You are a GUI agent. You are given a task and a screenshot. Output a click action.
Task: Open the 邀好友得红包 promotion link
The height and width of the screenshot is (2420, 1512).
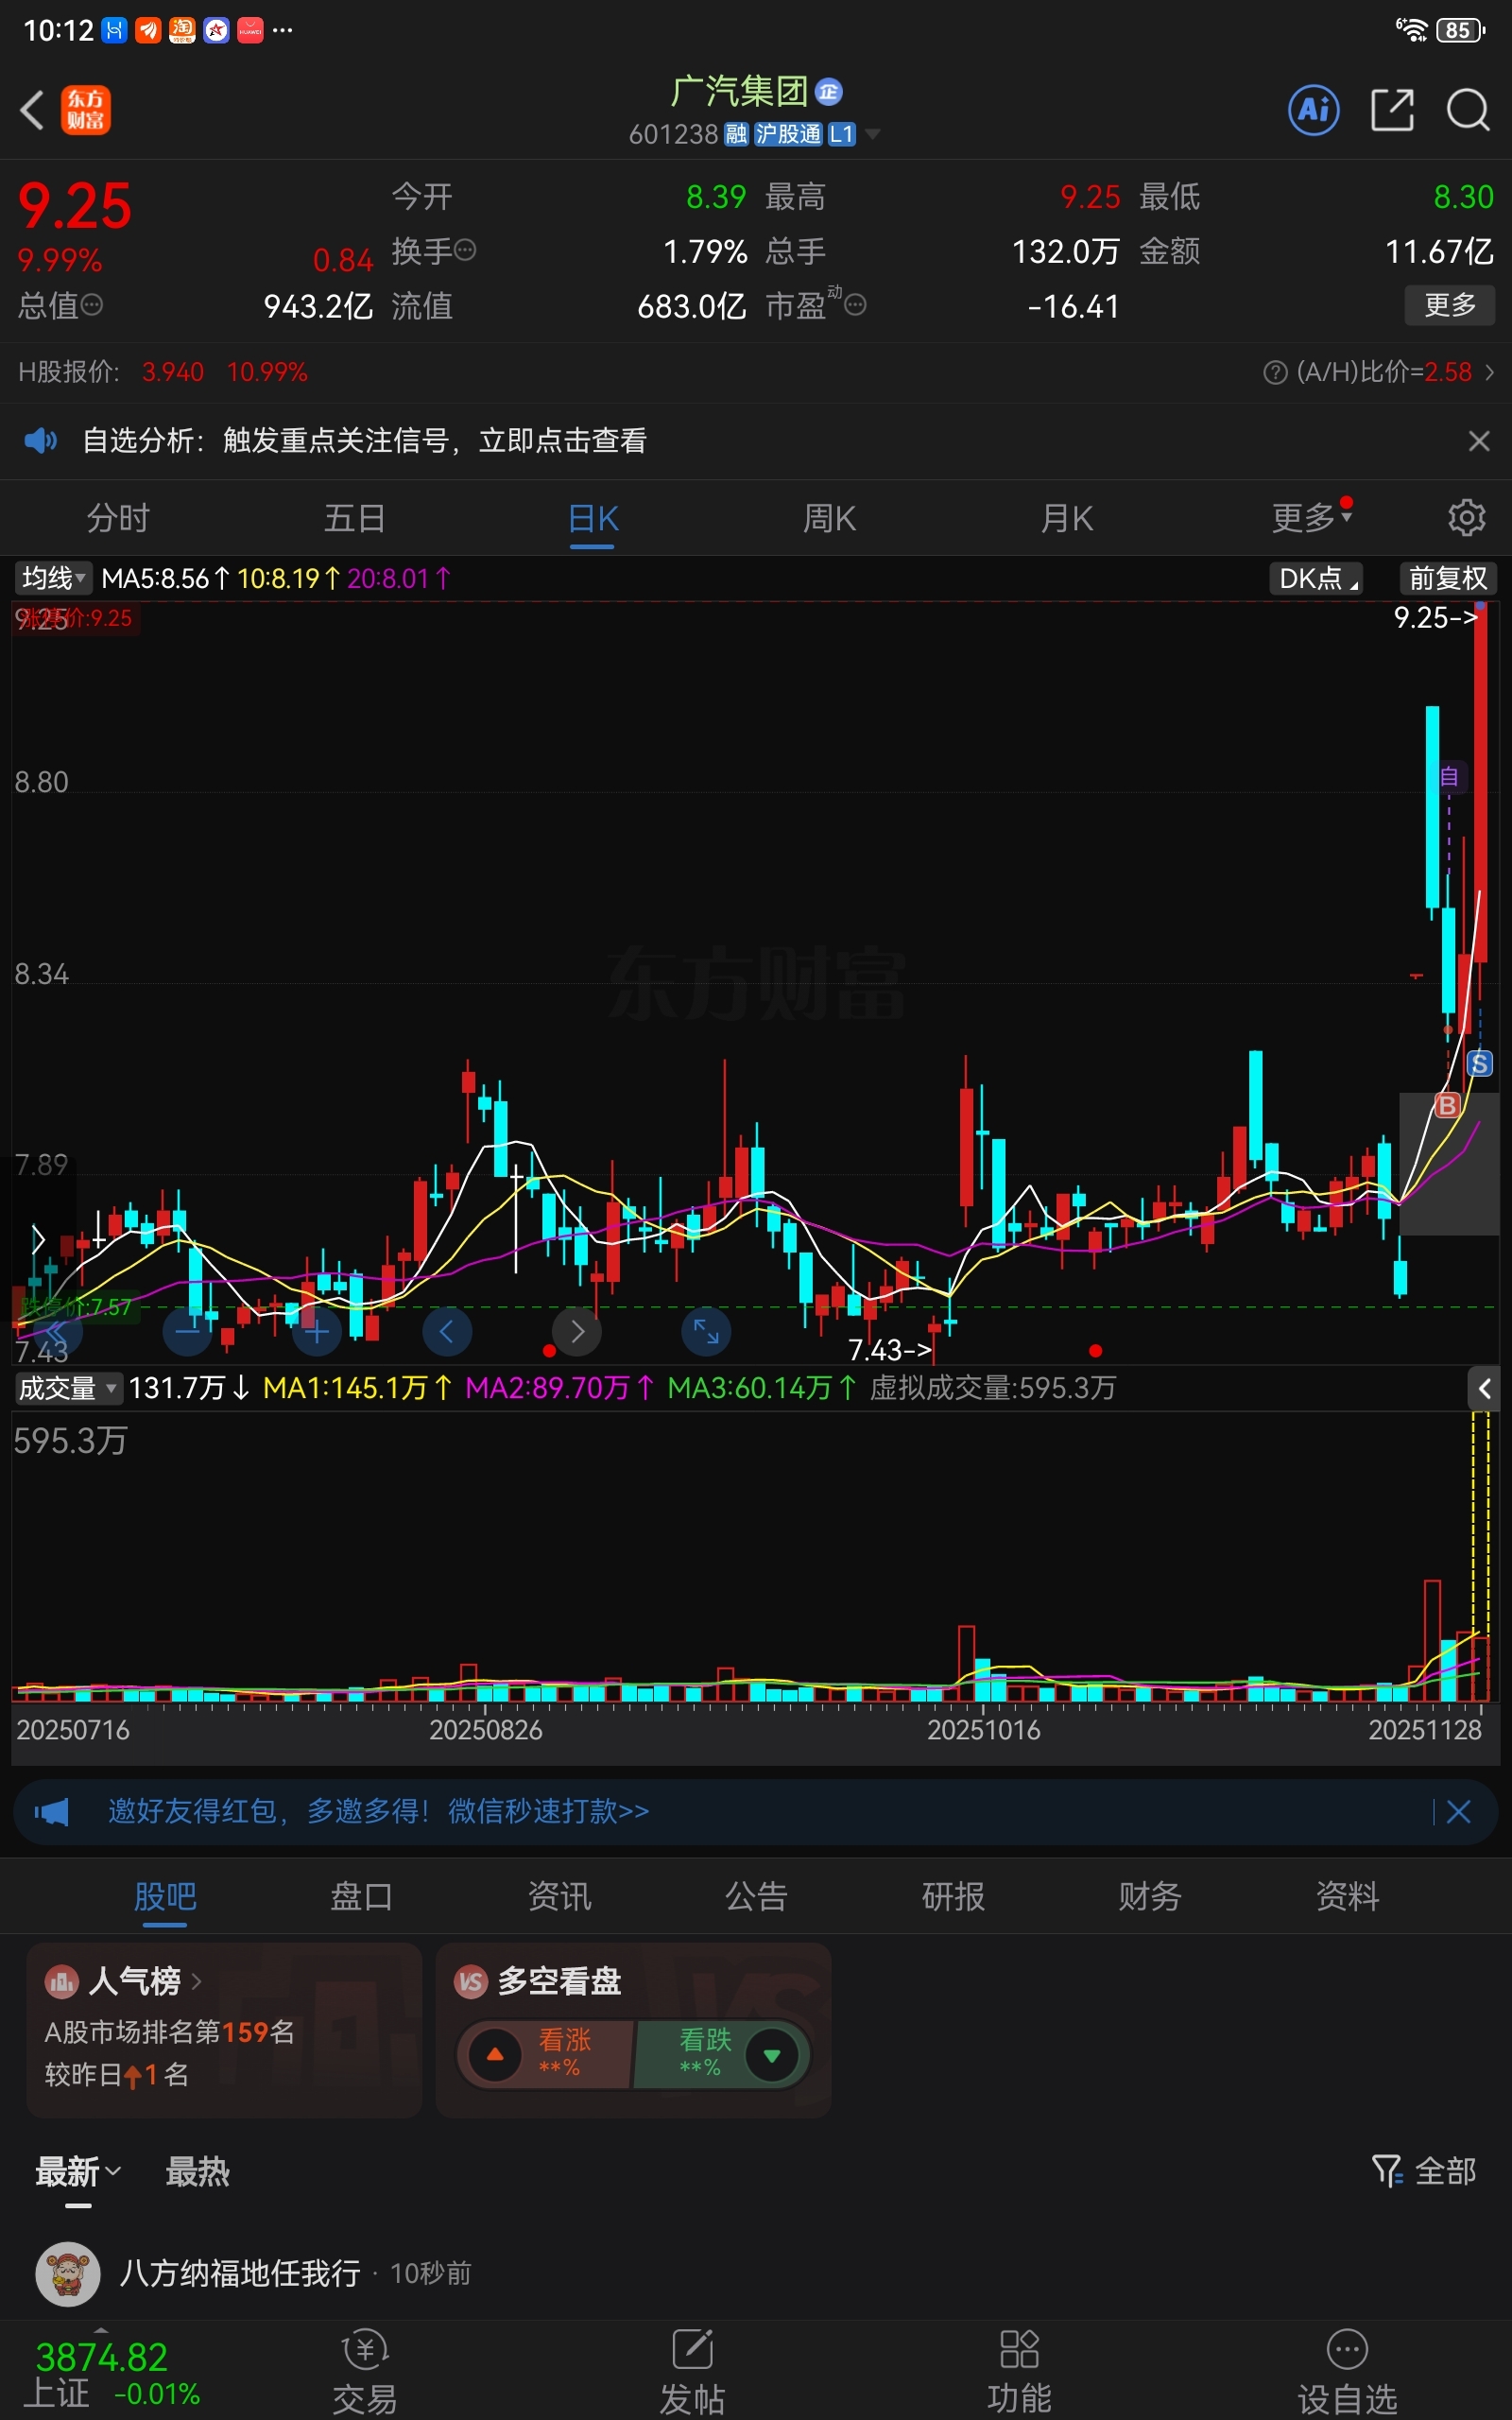point(379,1811)
